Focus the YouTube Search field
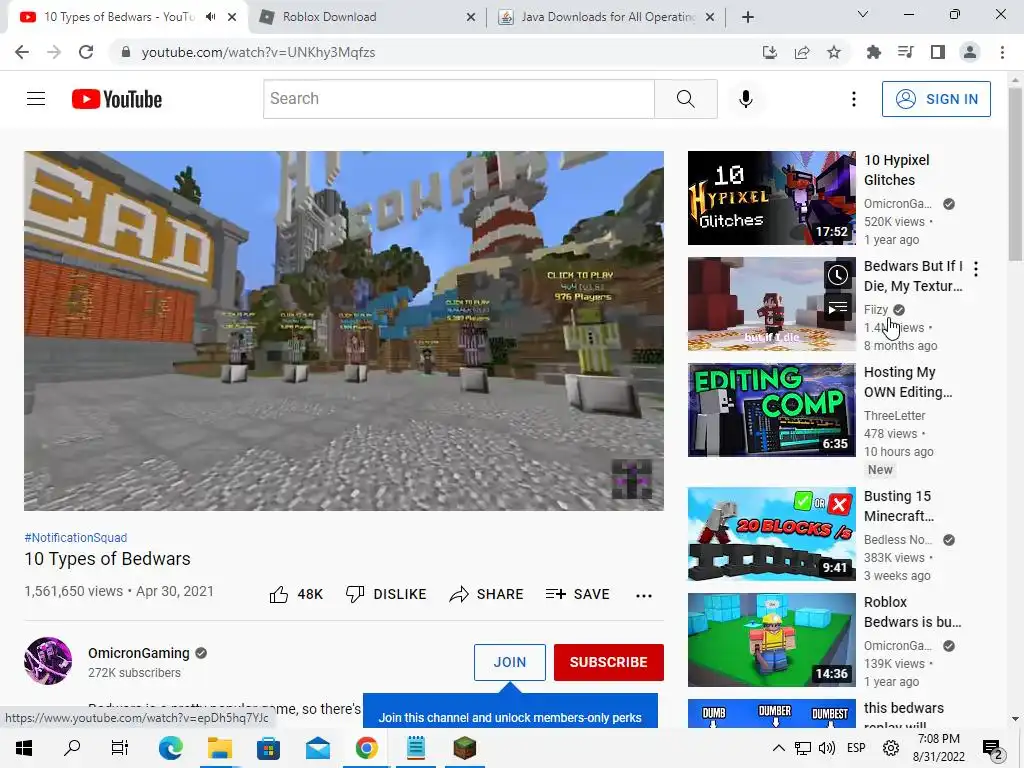 coord(458,99)
